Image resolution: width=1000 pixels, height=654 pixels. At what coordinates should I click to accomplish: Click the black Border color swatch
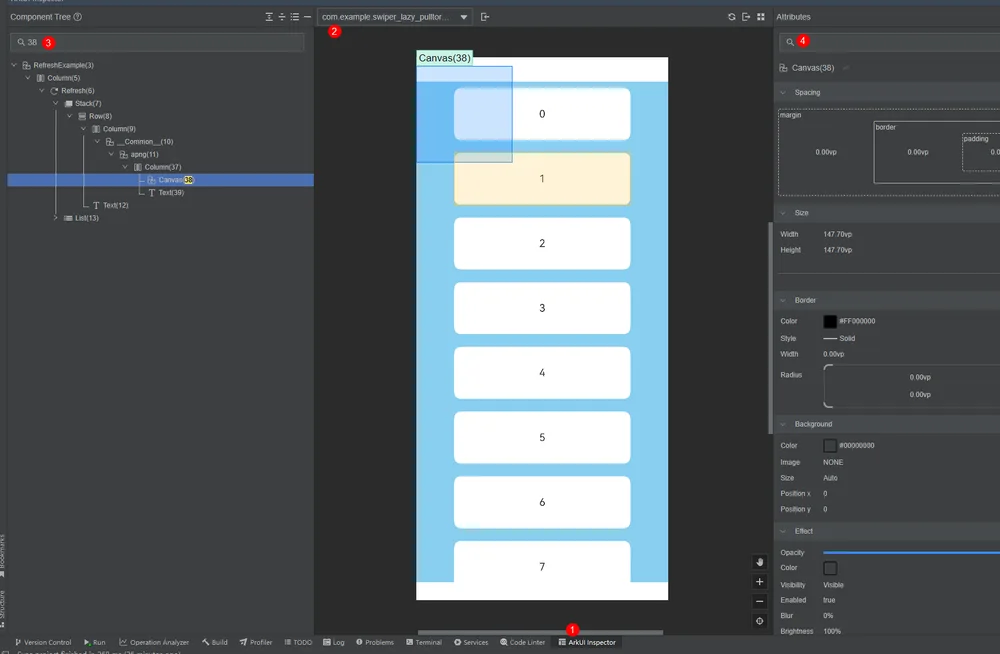click(x=830, y=322)
